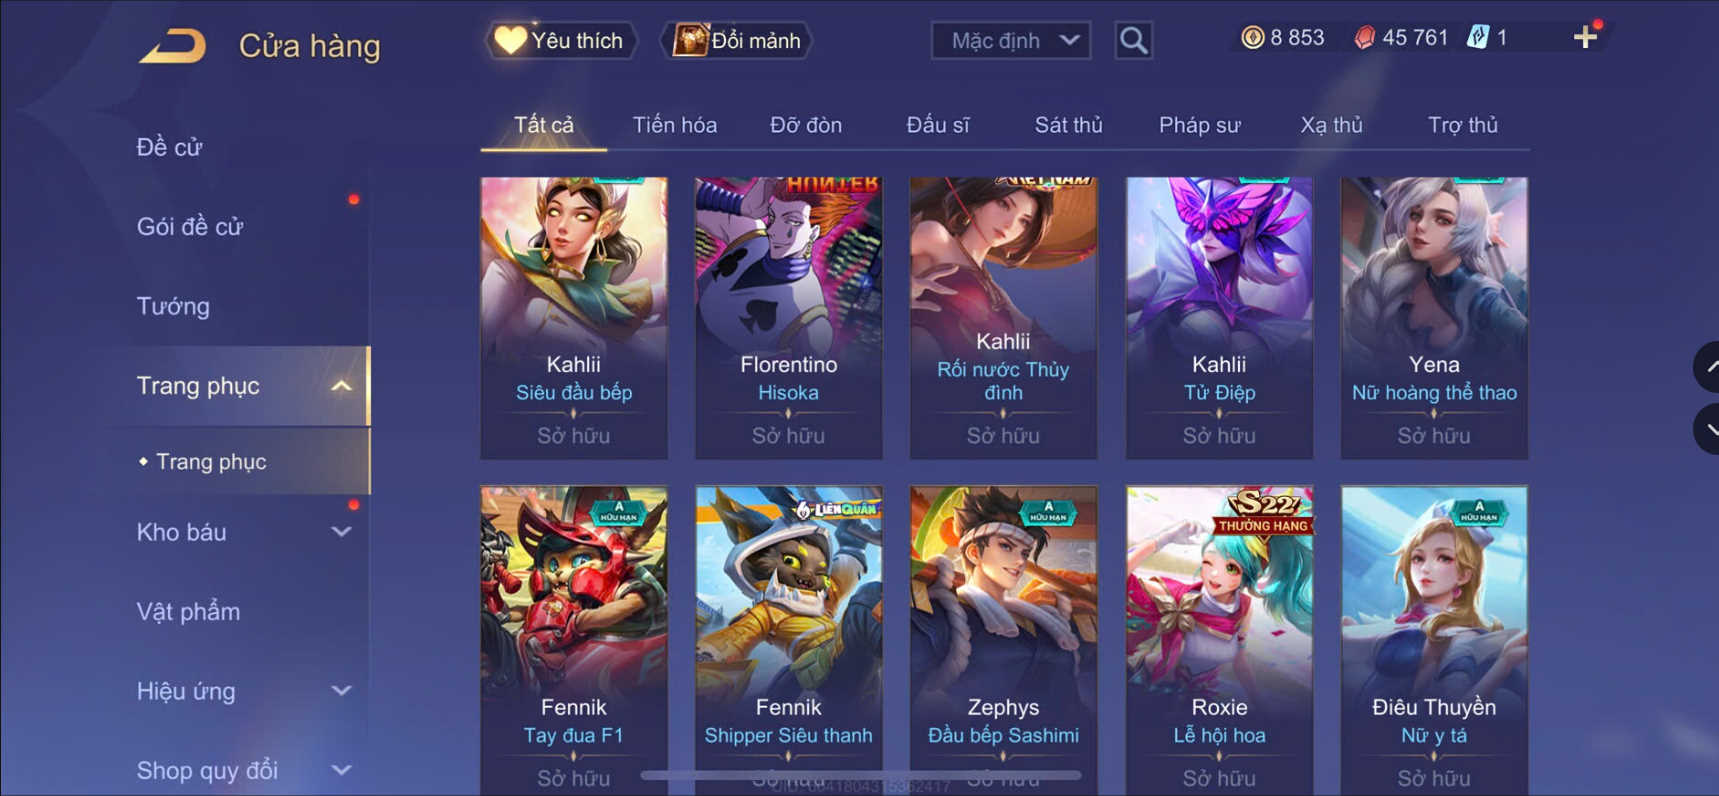Expand the Shop quy đổi section
This screenshot has height=796, width=1719.
(341, 770)
